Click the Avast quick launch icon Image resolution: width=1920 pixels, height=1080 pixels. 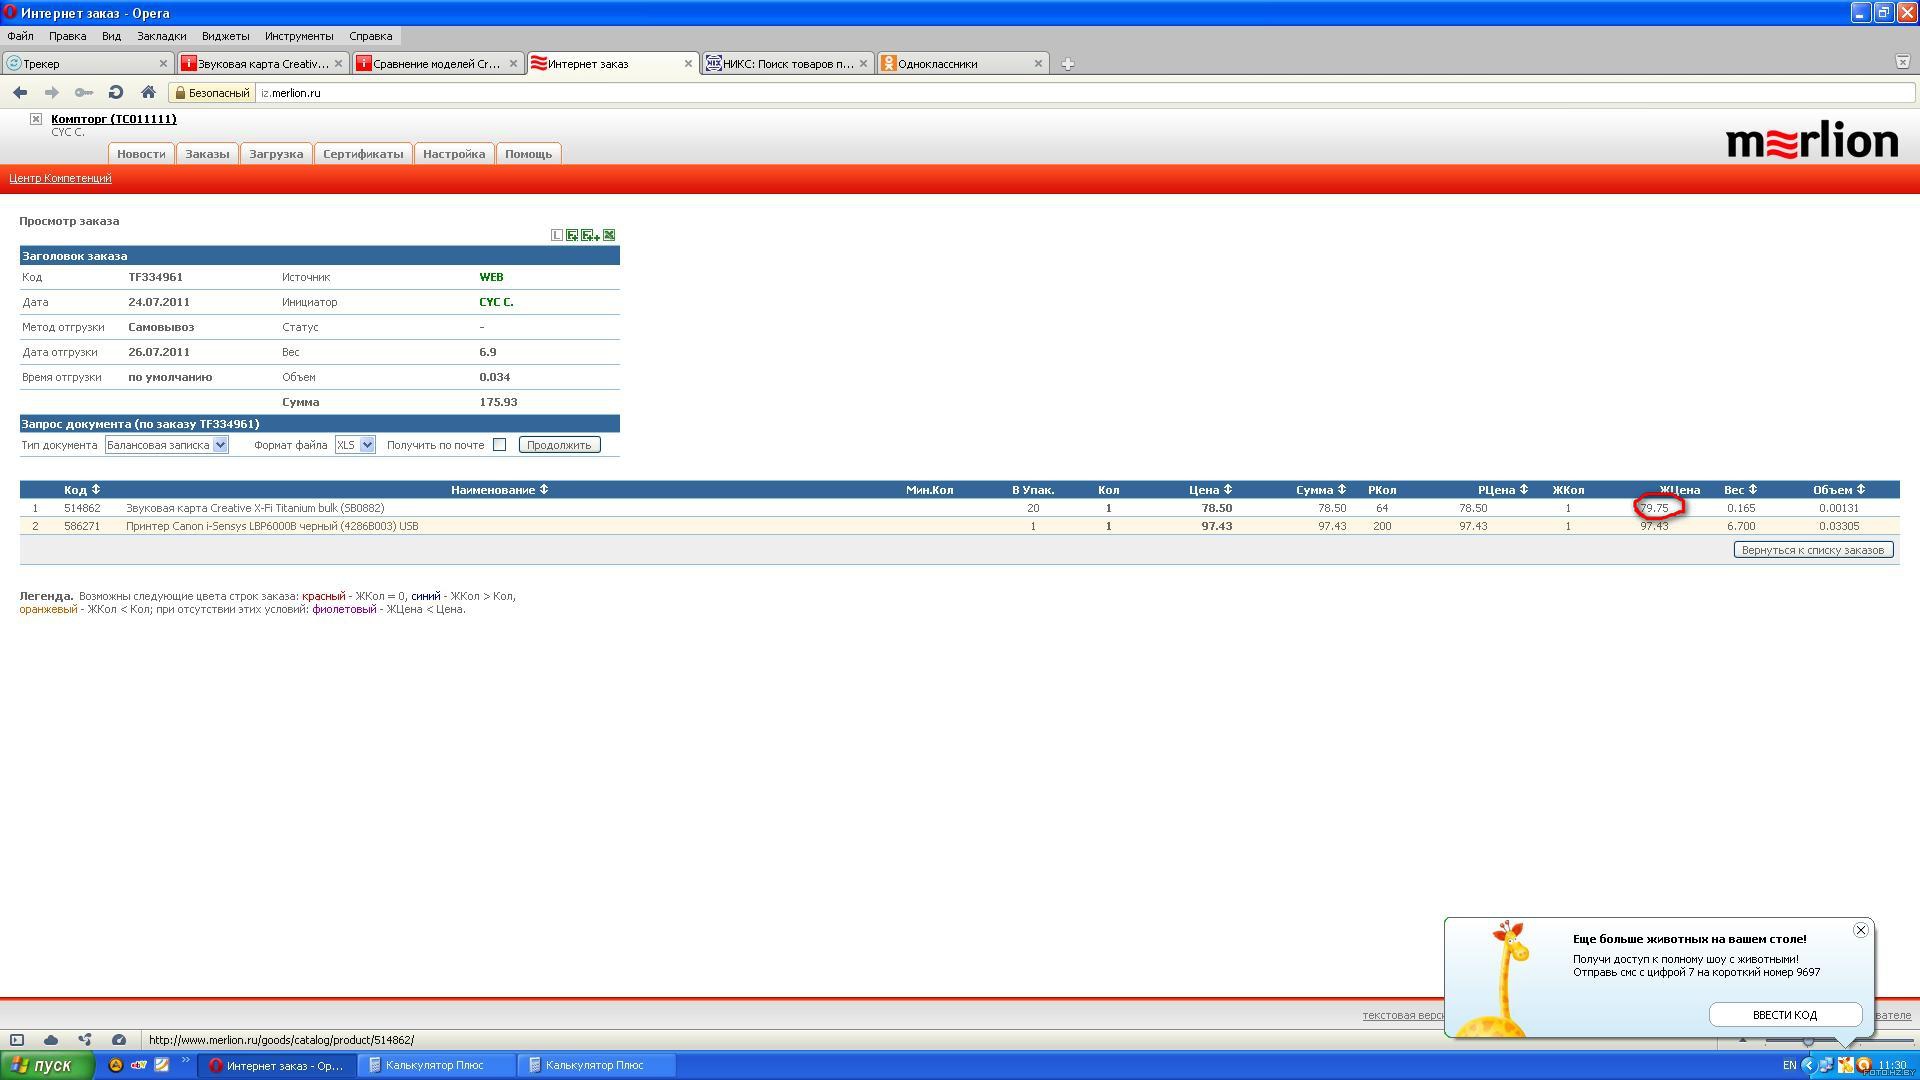click(116, 1065)
